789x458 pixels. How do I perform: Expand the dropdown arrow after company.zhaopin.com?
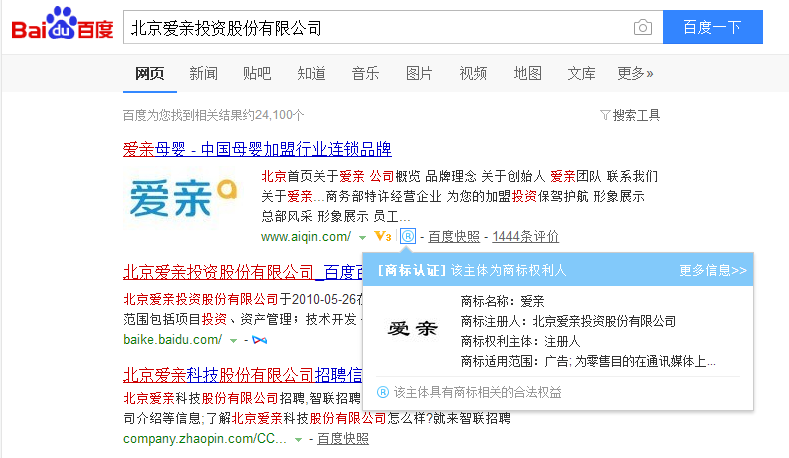(x=298, y=440)
